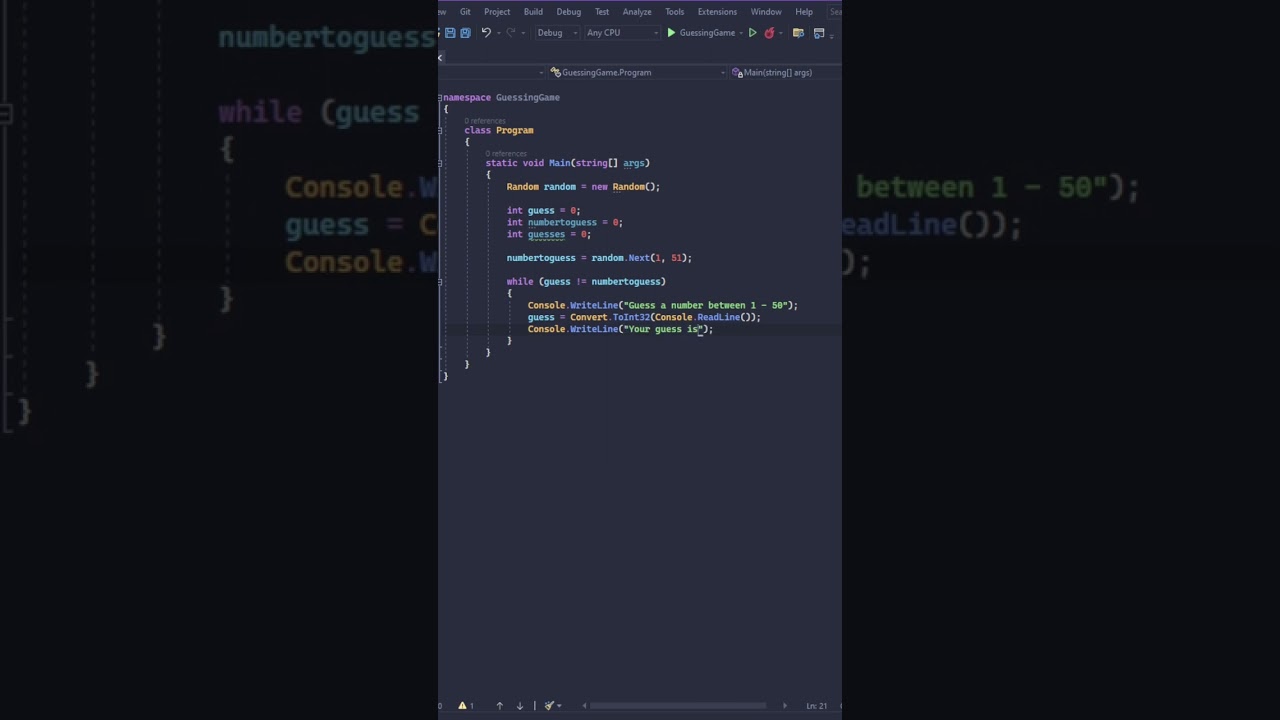Click the scroll right arrow of the editor scrollbar

pos(784,706)
